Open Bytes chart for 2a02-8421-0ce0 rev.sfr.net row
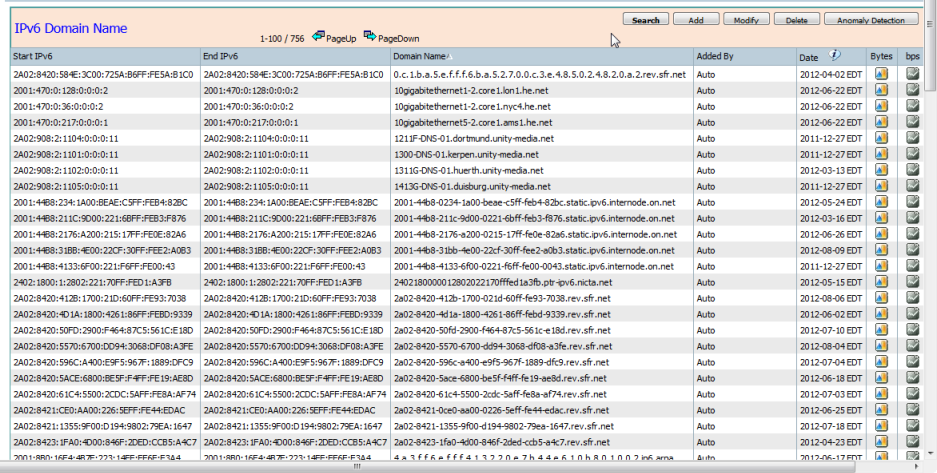This screenshot has width=937, height=473. click(881, 410)
